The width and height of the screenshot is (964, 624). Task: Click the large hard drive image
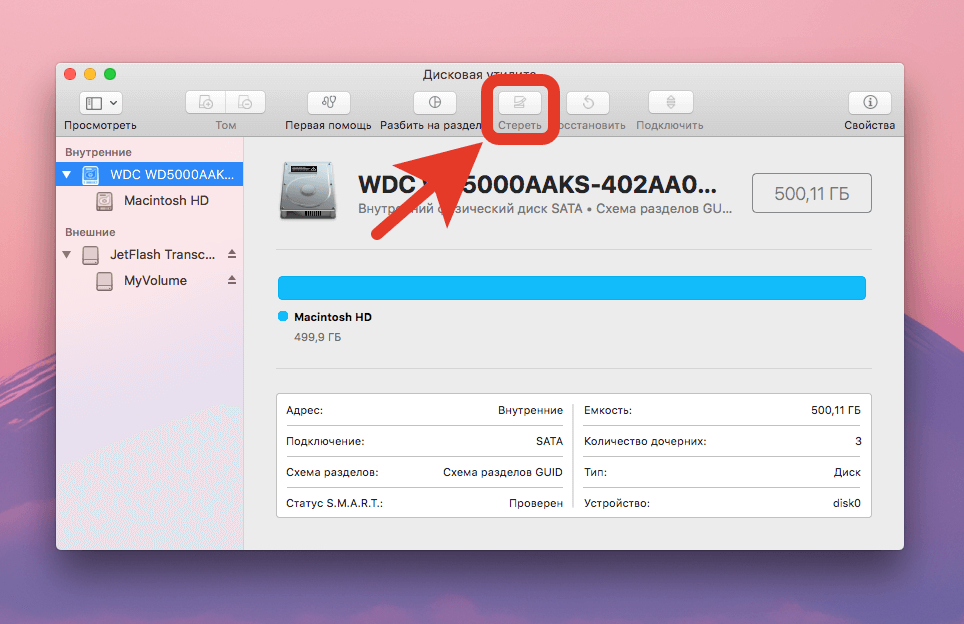tap(309, 191)
